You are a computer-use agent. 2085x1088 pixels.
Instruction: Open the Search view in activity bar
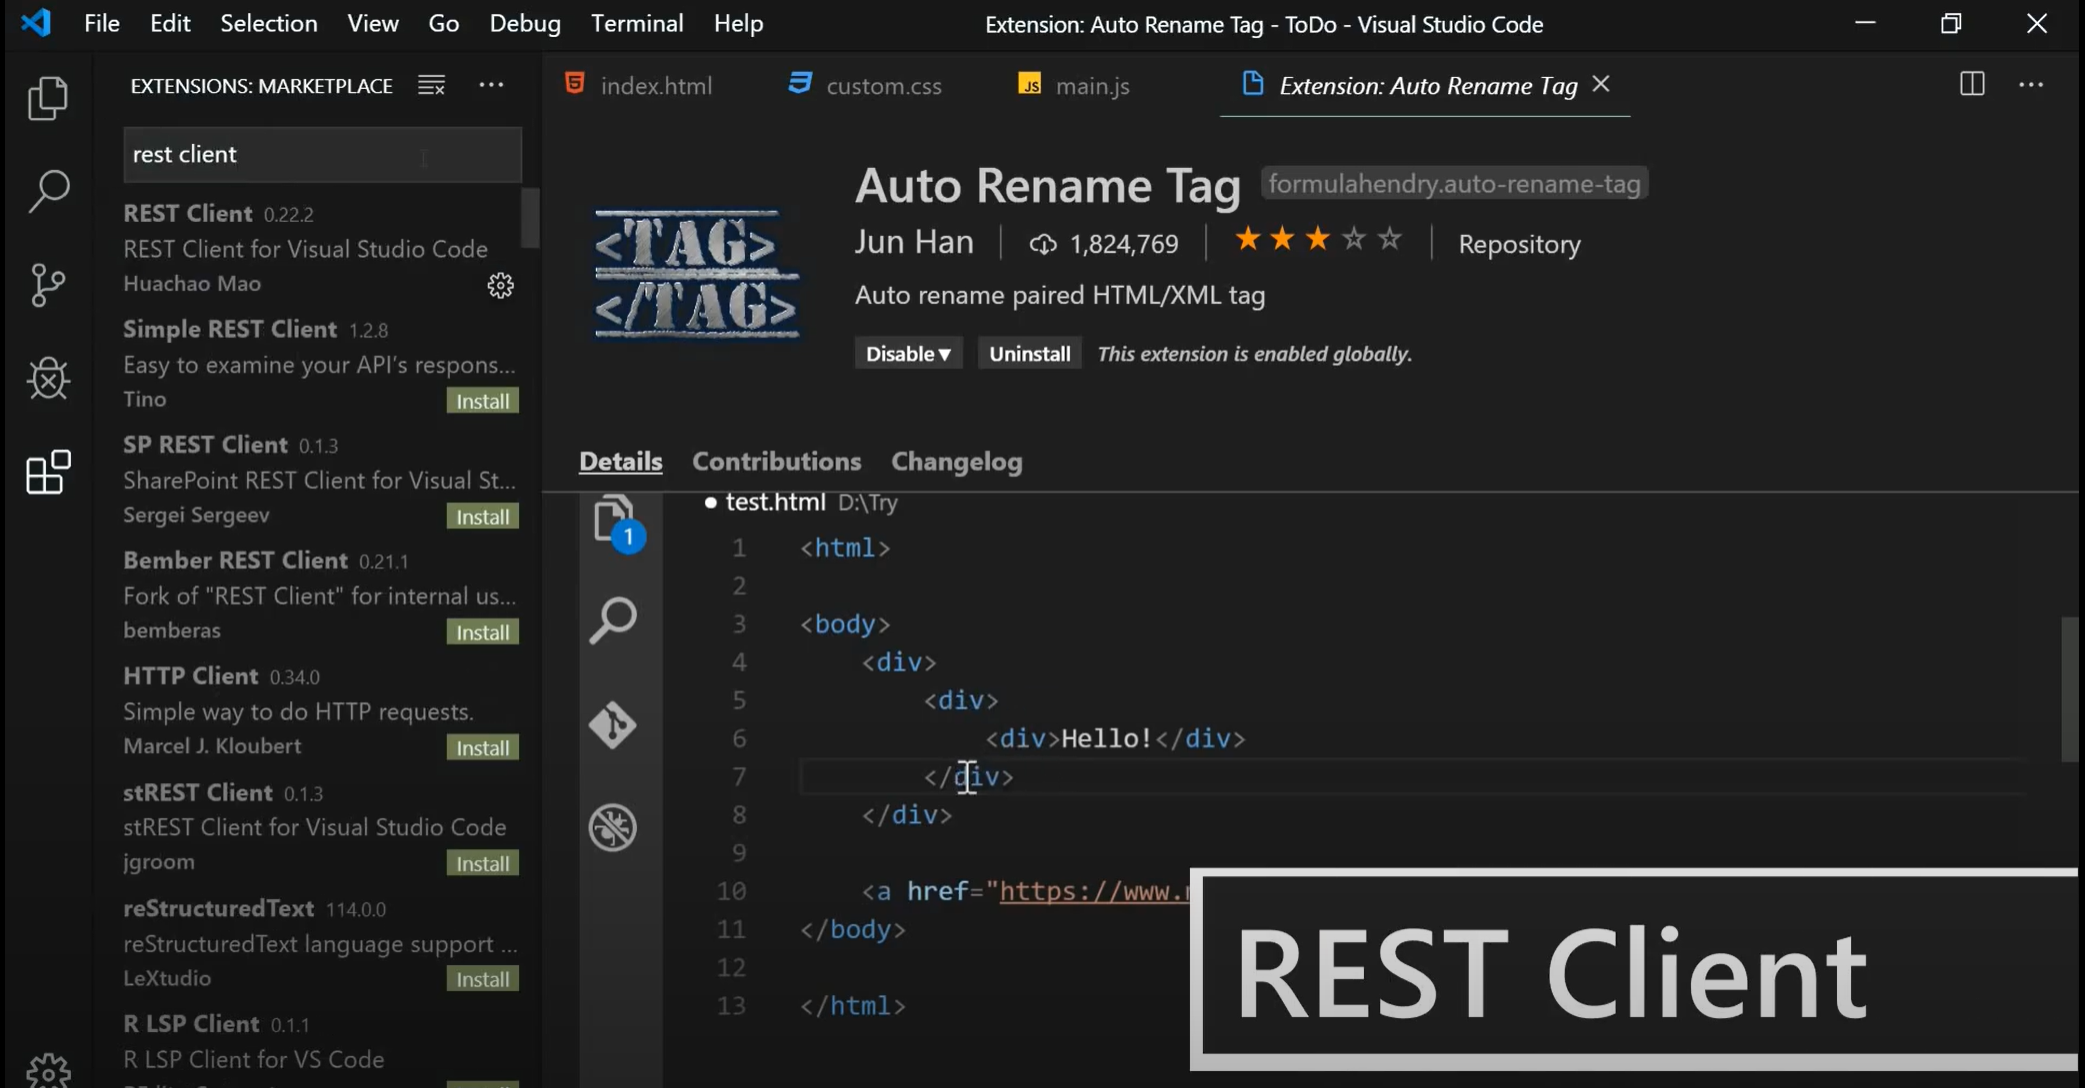[47, 190]
